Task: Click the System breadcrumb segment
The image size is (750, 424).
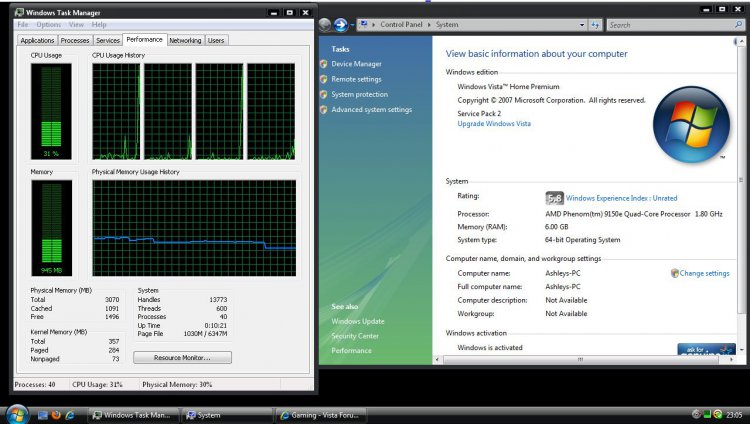Action: tap(447, 24)
